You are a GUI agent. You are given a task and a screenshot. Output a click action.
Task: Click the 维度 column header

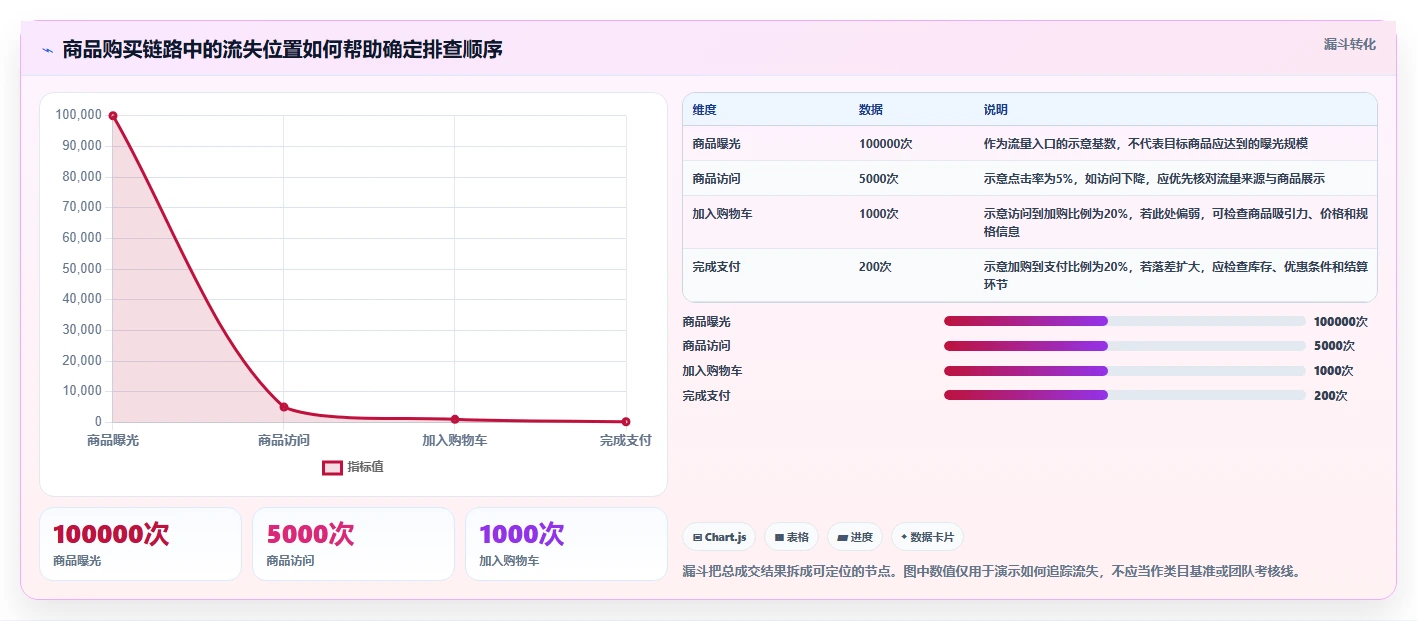pos(705,110)
